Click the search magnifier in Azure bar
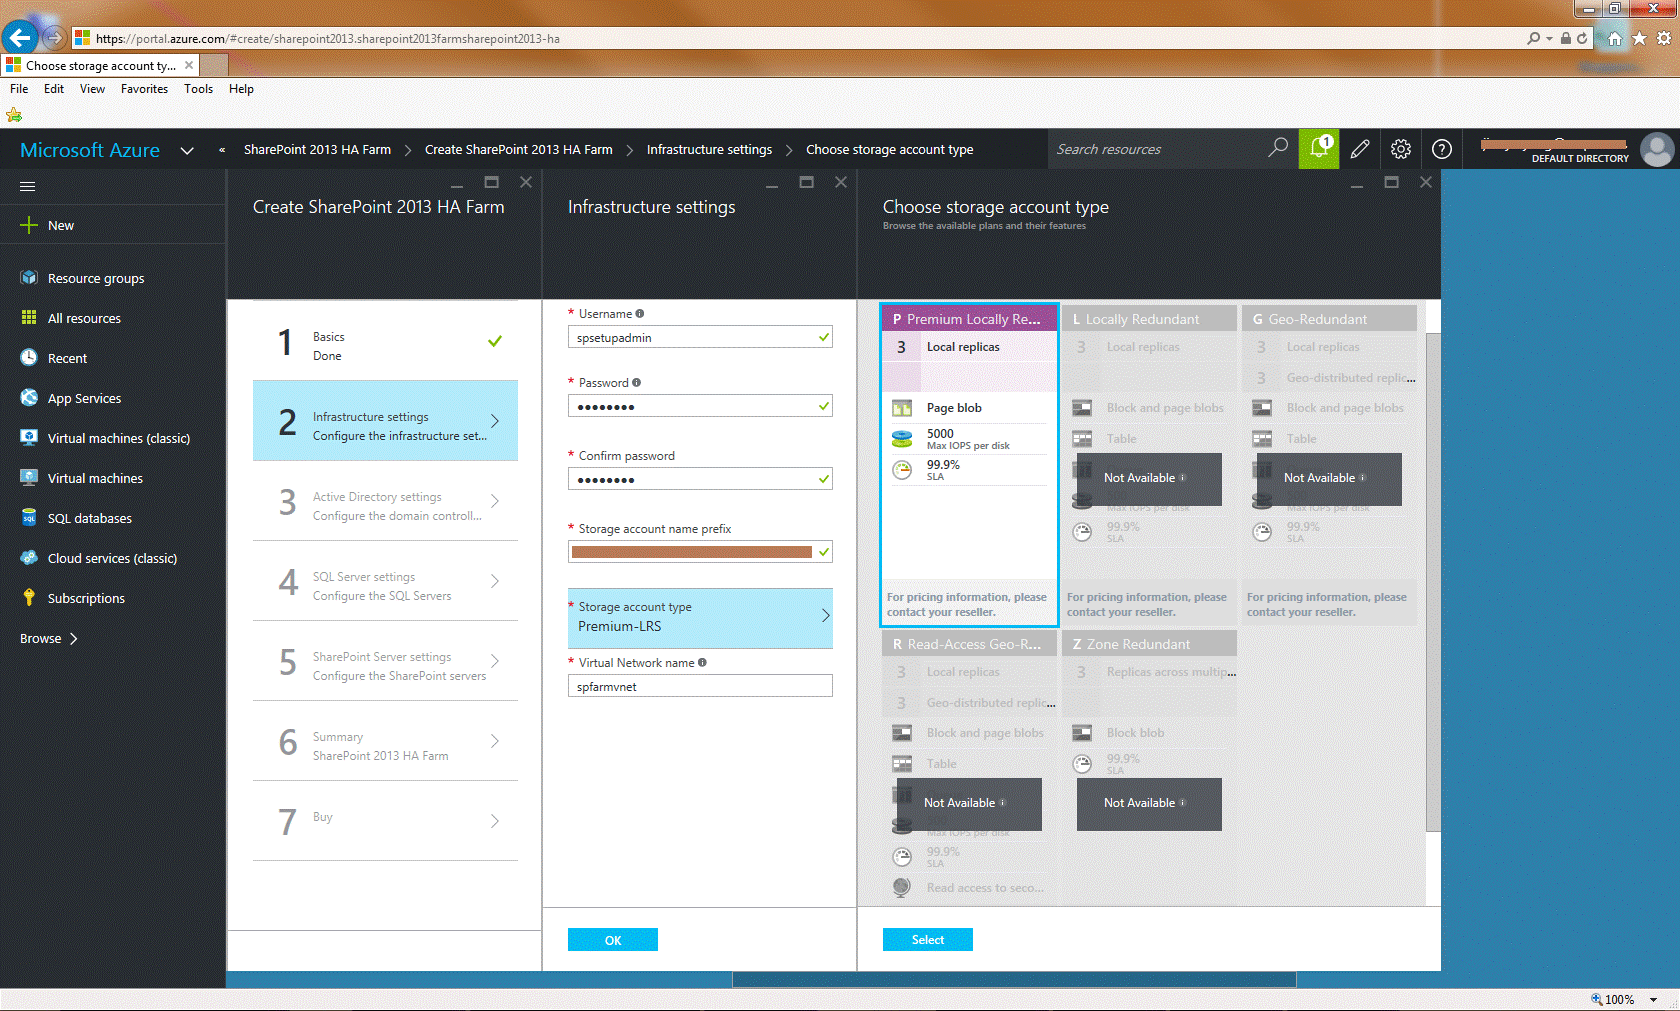Image resolution: width=1680 pixels, height=1011 pixels. (x=1278, y=148)
